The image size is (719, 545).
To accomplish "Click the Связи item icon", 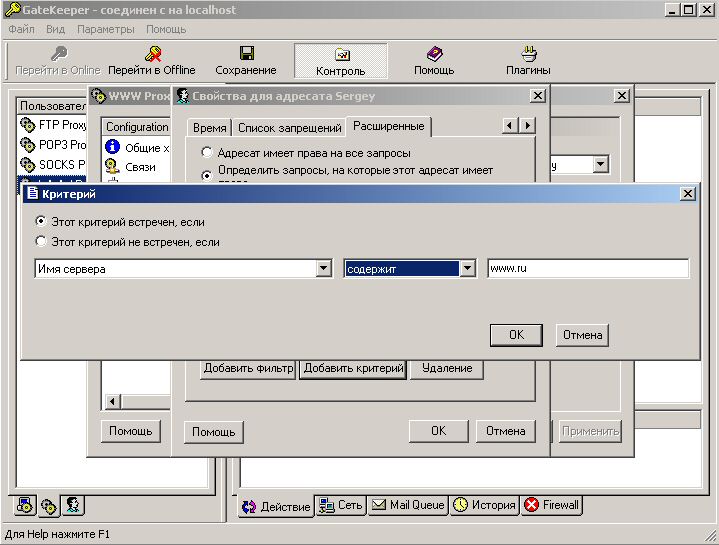I will tap(113, 166).
